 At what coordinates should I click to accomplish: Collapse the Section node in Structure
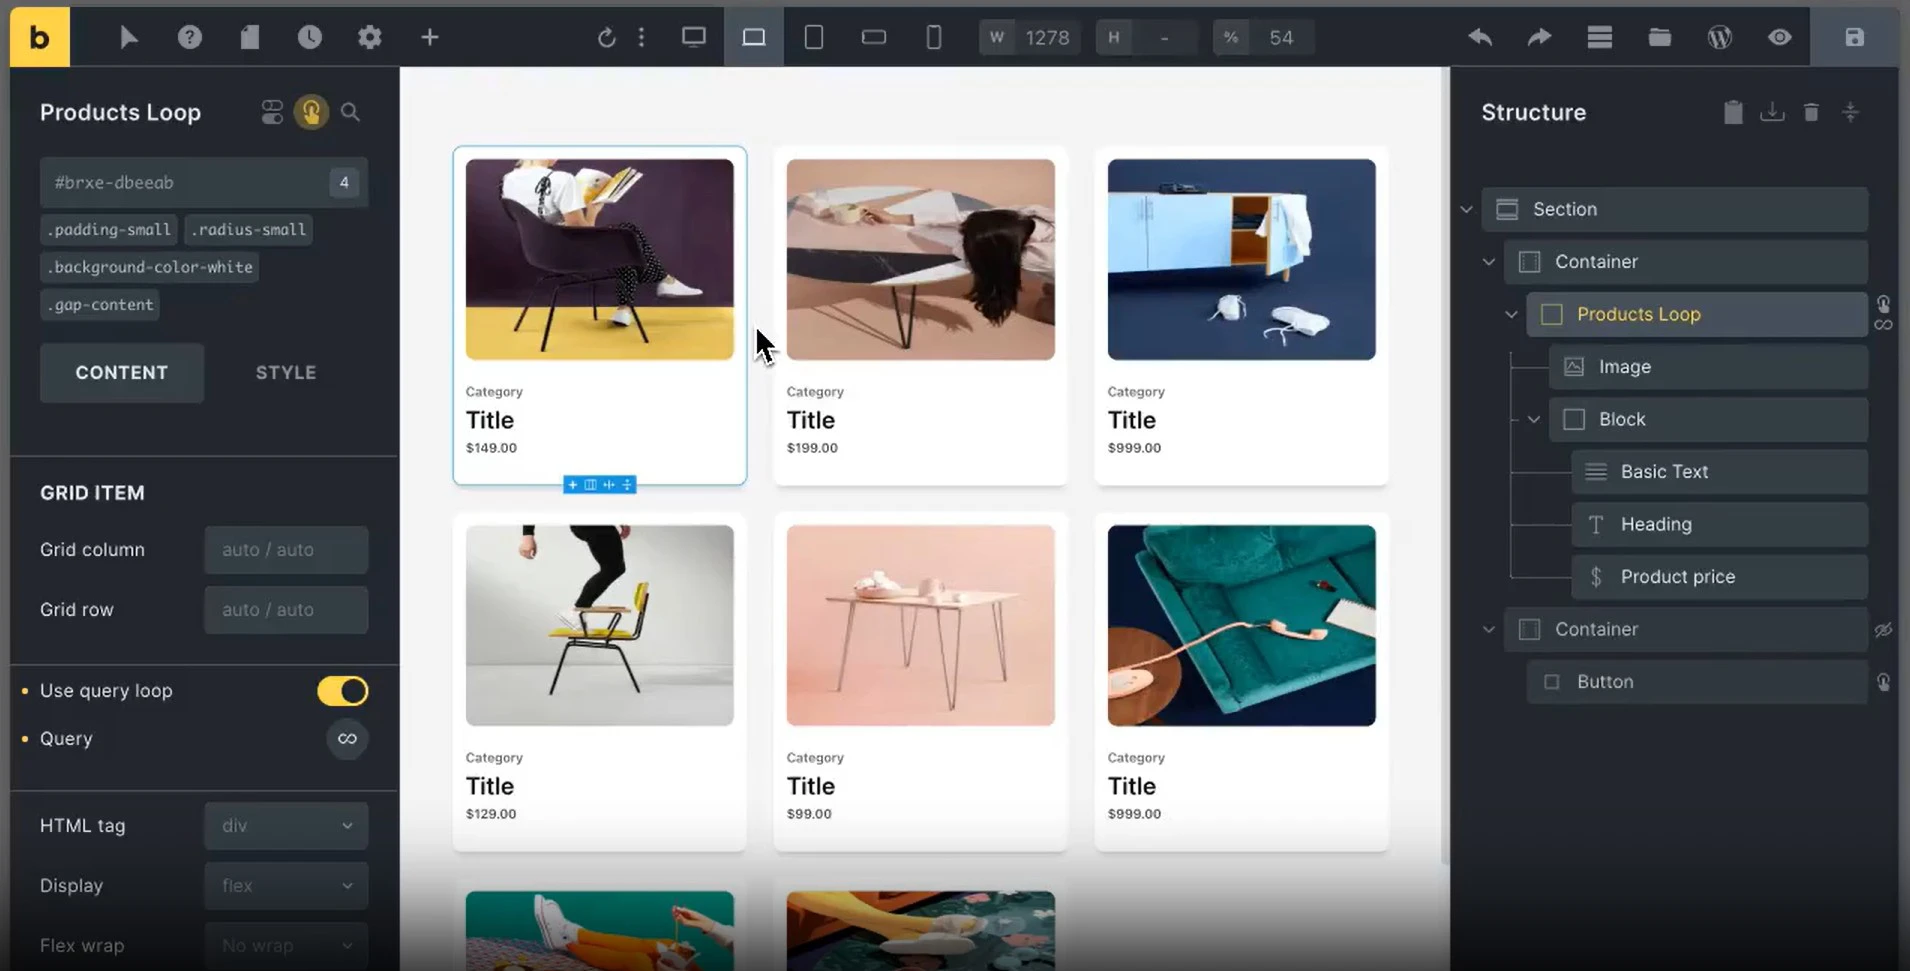click(x=1466, y=209)
